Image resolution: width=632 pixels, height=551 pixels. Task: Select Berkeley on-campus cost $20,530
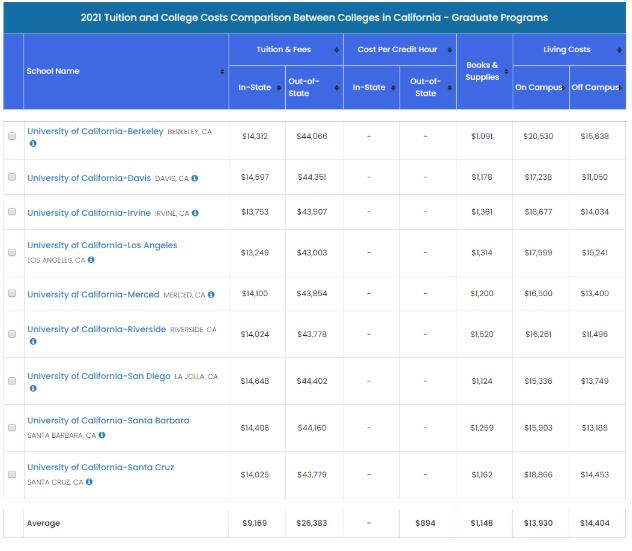click(x=538, y=136)
